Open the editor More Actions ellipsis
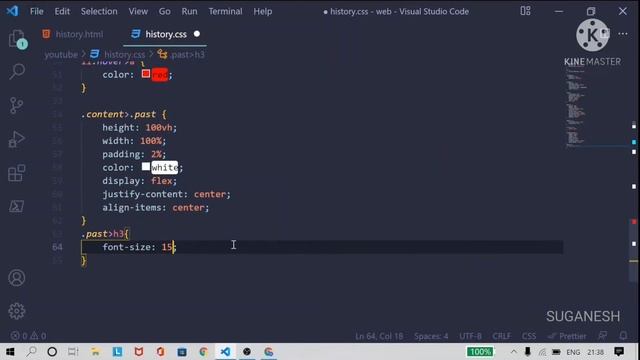640x360 pixels. (x=623, y=34)
